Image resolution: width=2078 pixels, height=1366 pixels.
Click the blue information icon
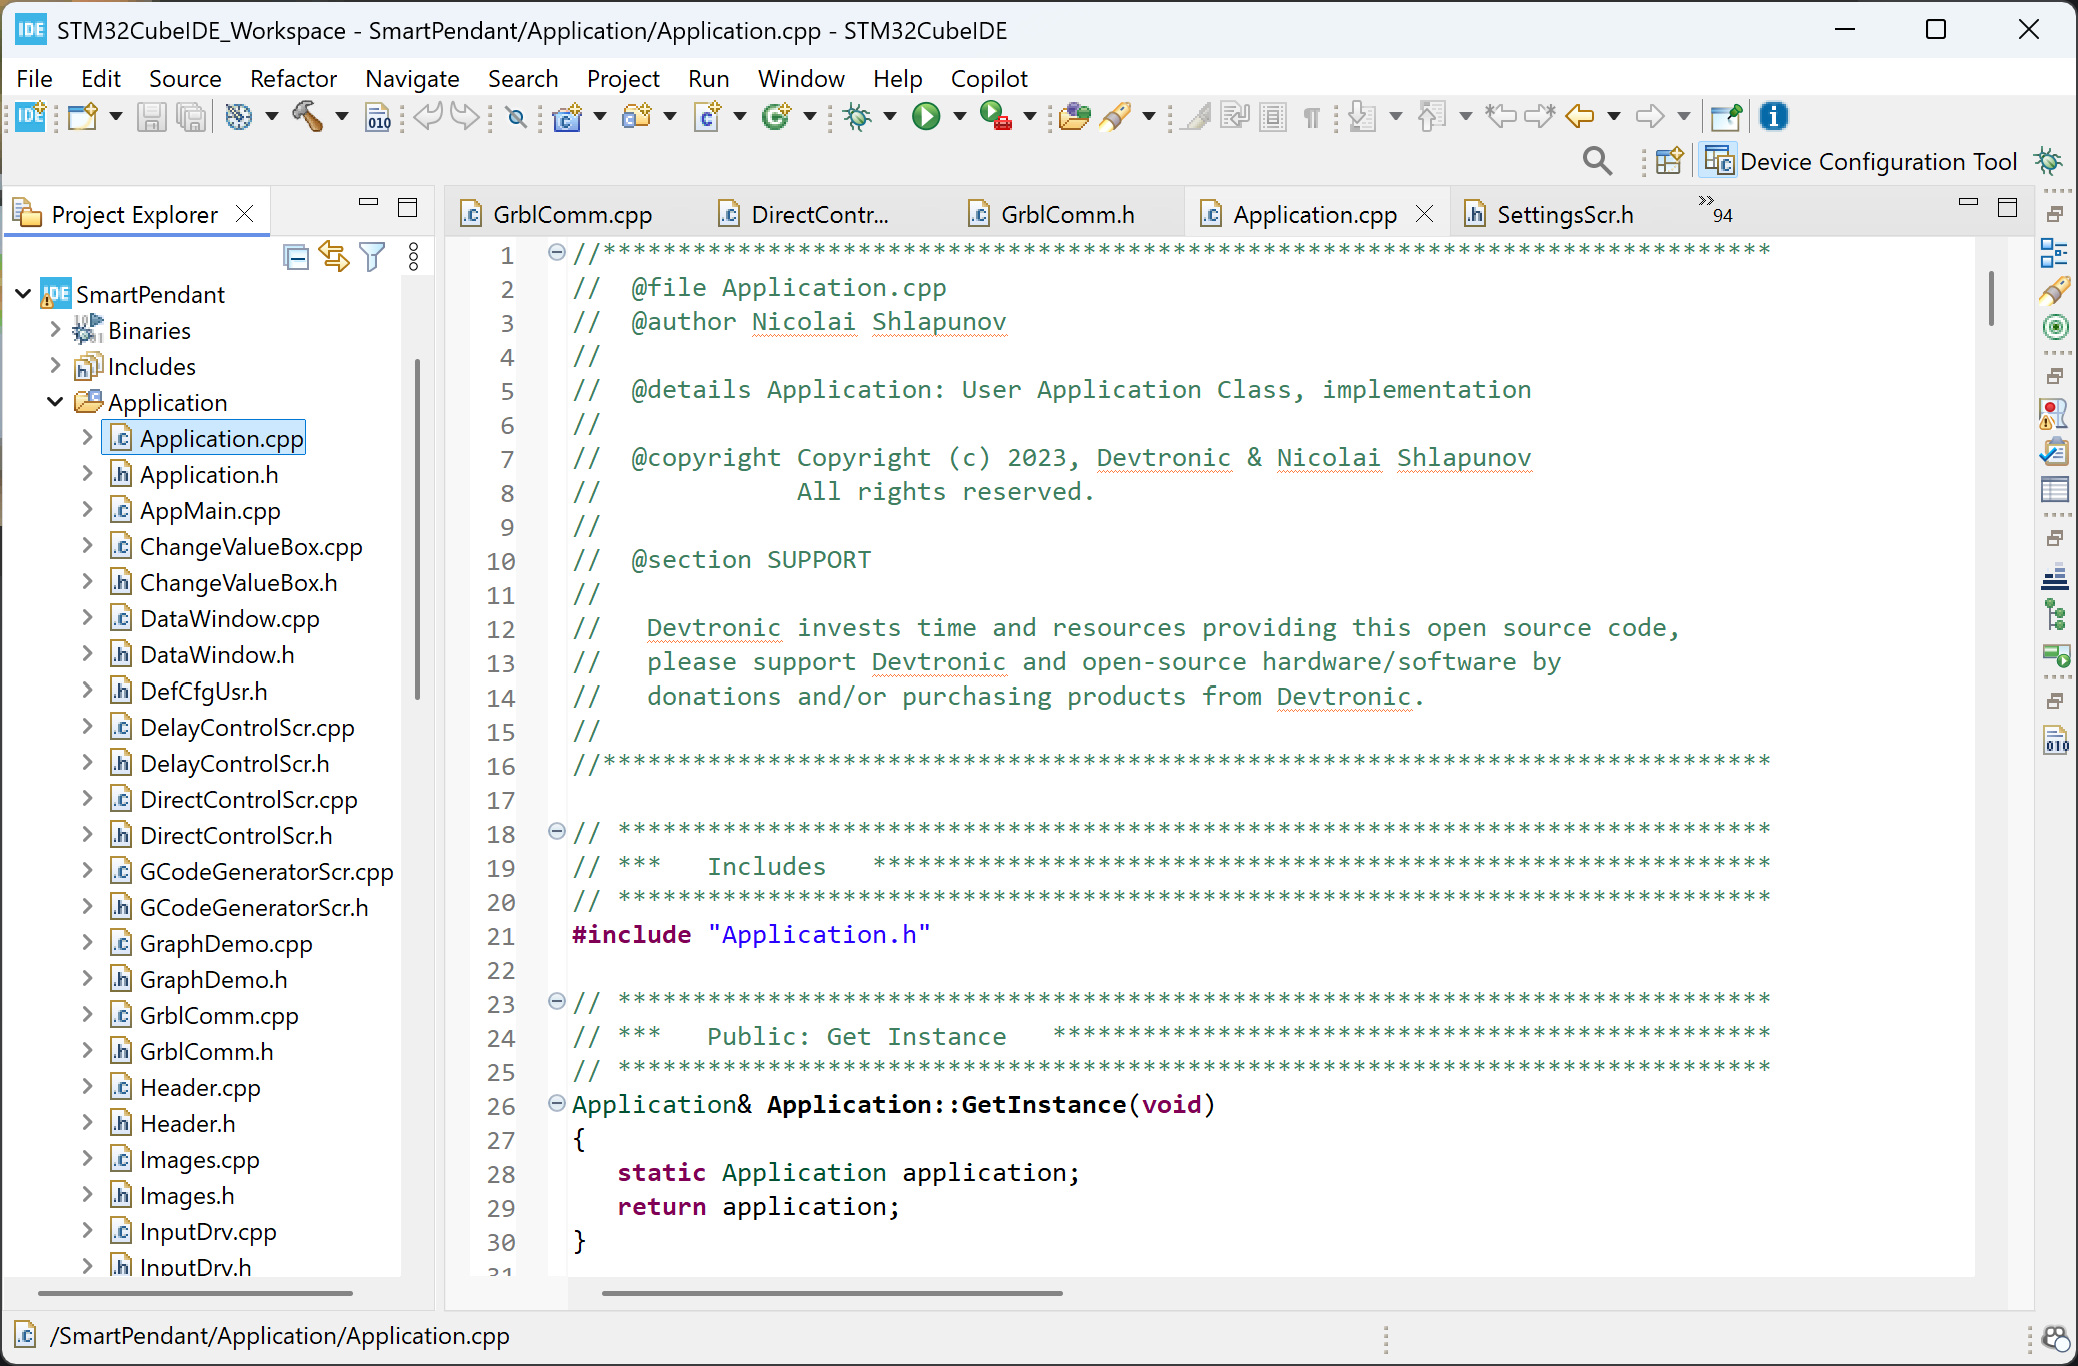[1774, 117]
